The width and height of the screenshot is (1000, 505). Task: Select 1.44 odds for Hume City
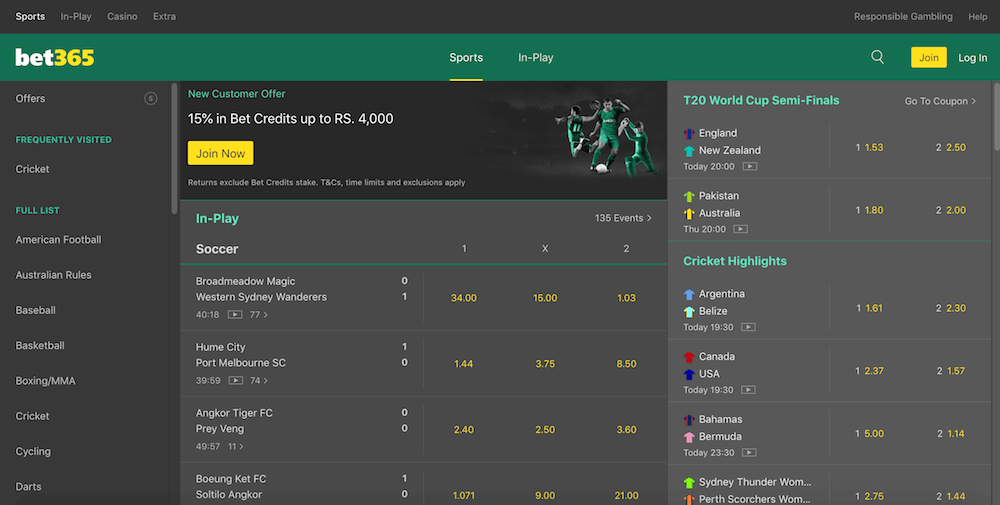(x=464, y=363)
